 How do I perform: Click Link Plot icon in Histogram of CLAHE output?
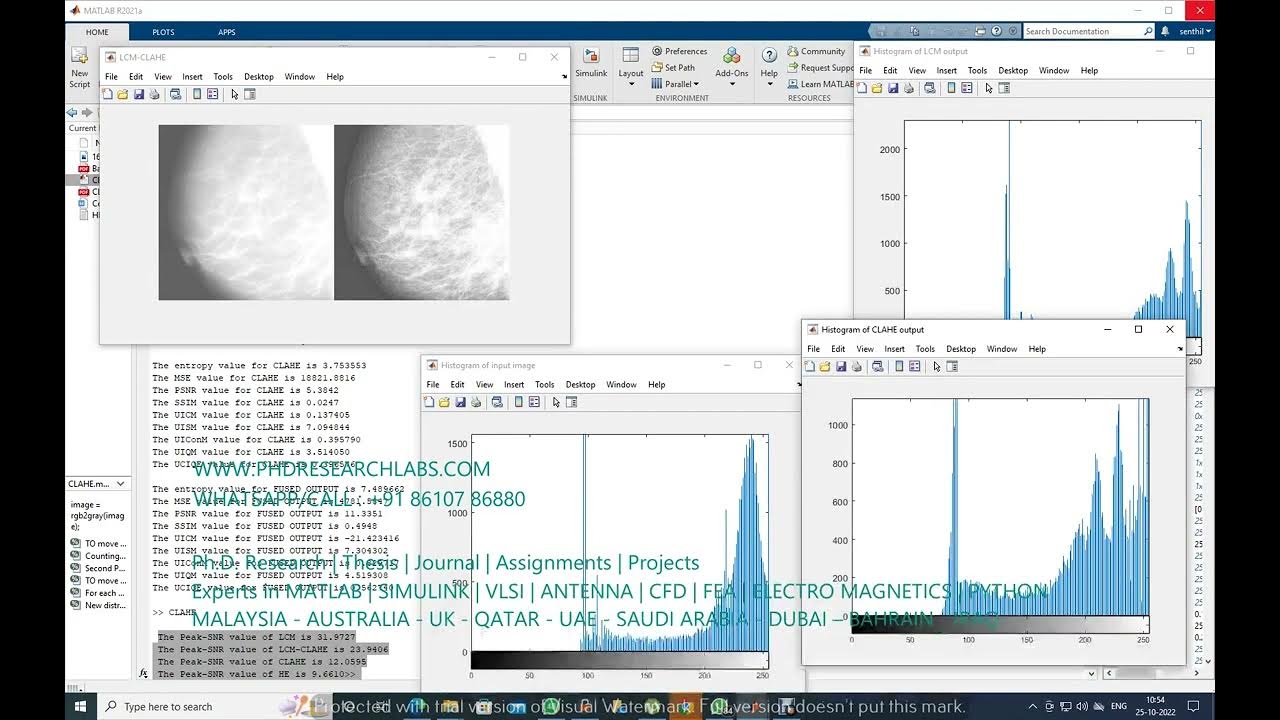pyautogui.click(x=877, y=366)
